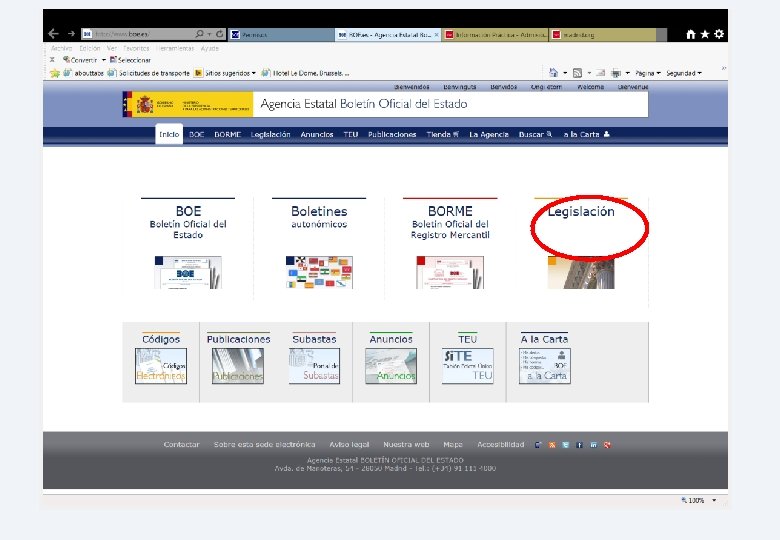Click the search magnifier in address bar
Screen dimensions: 780x540
(x=199, y=34)
